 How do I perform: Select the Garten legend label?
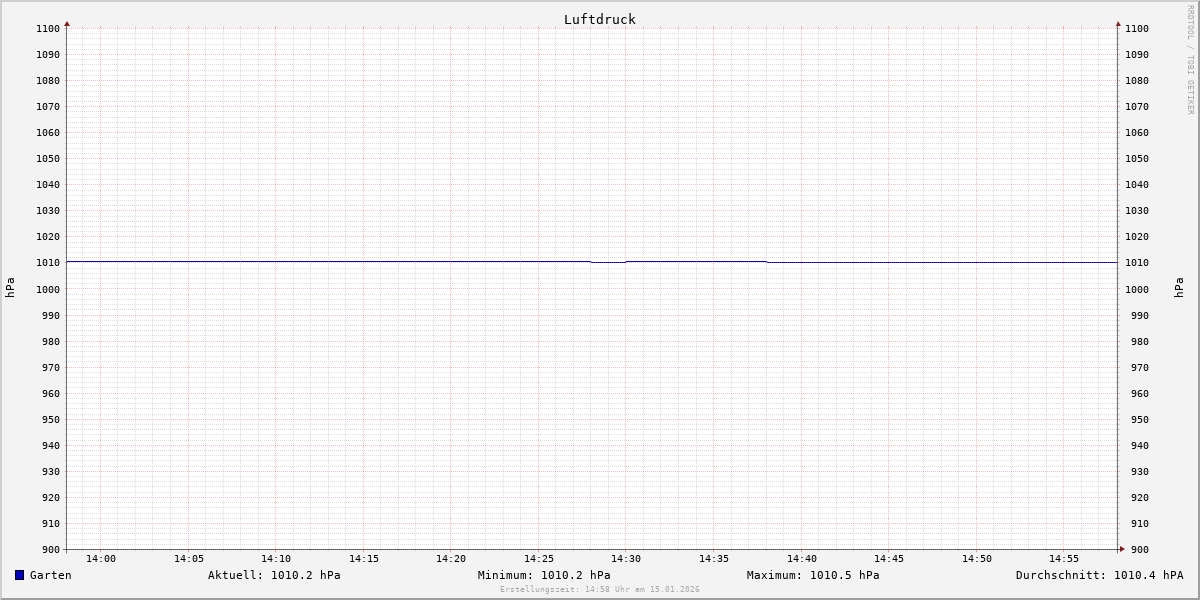[x=50, y=575]
